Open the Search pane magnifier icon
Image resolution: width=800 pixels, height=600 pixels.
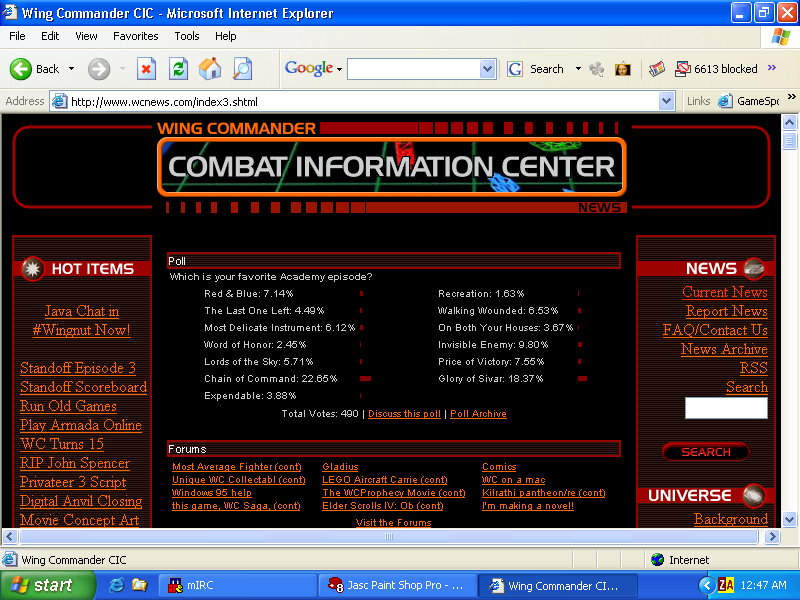coord(242,69)
